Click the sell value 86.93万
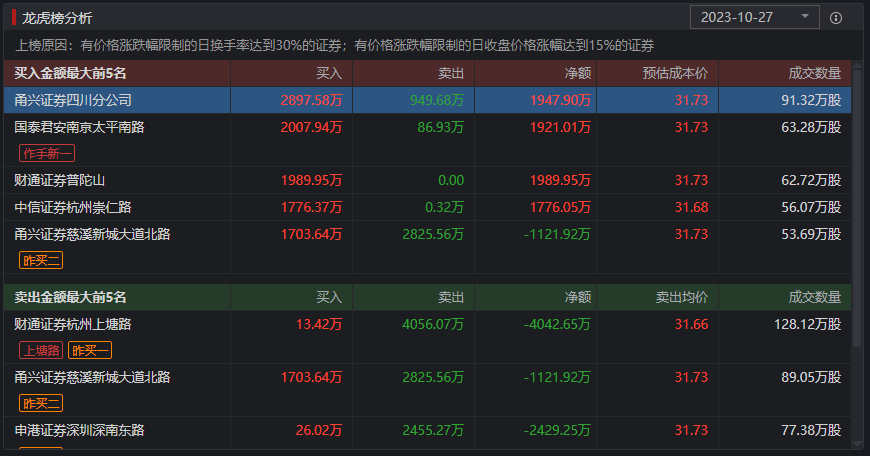 [441, 127]
